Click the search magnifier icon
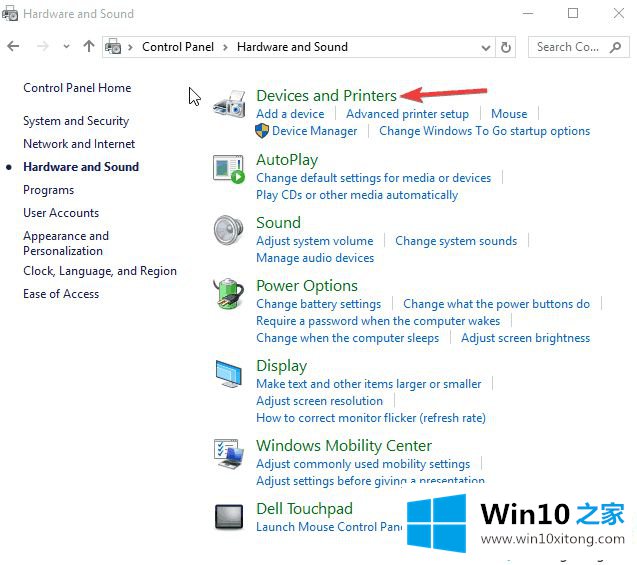The width and height of the screenshot is (637, 565). point(615,47)
